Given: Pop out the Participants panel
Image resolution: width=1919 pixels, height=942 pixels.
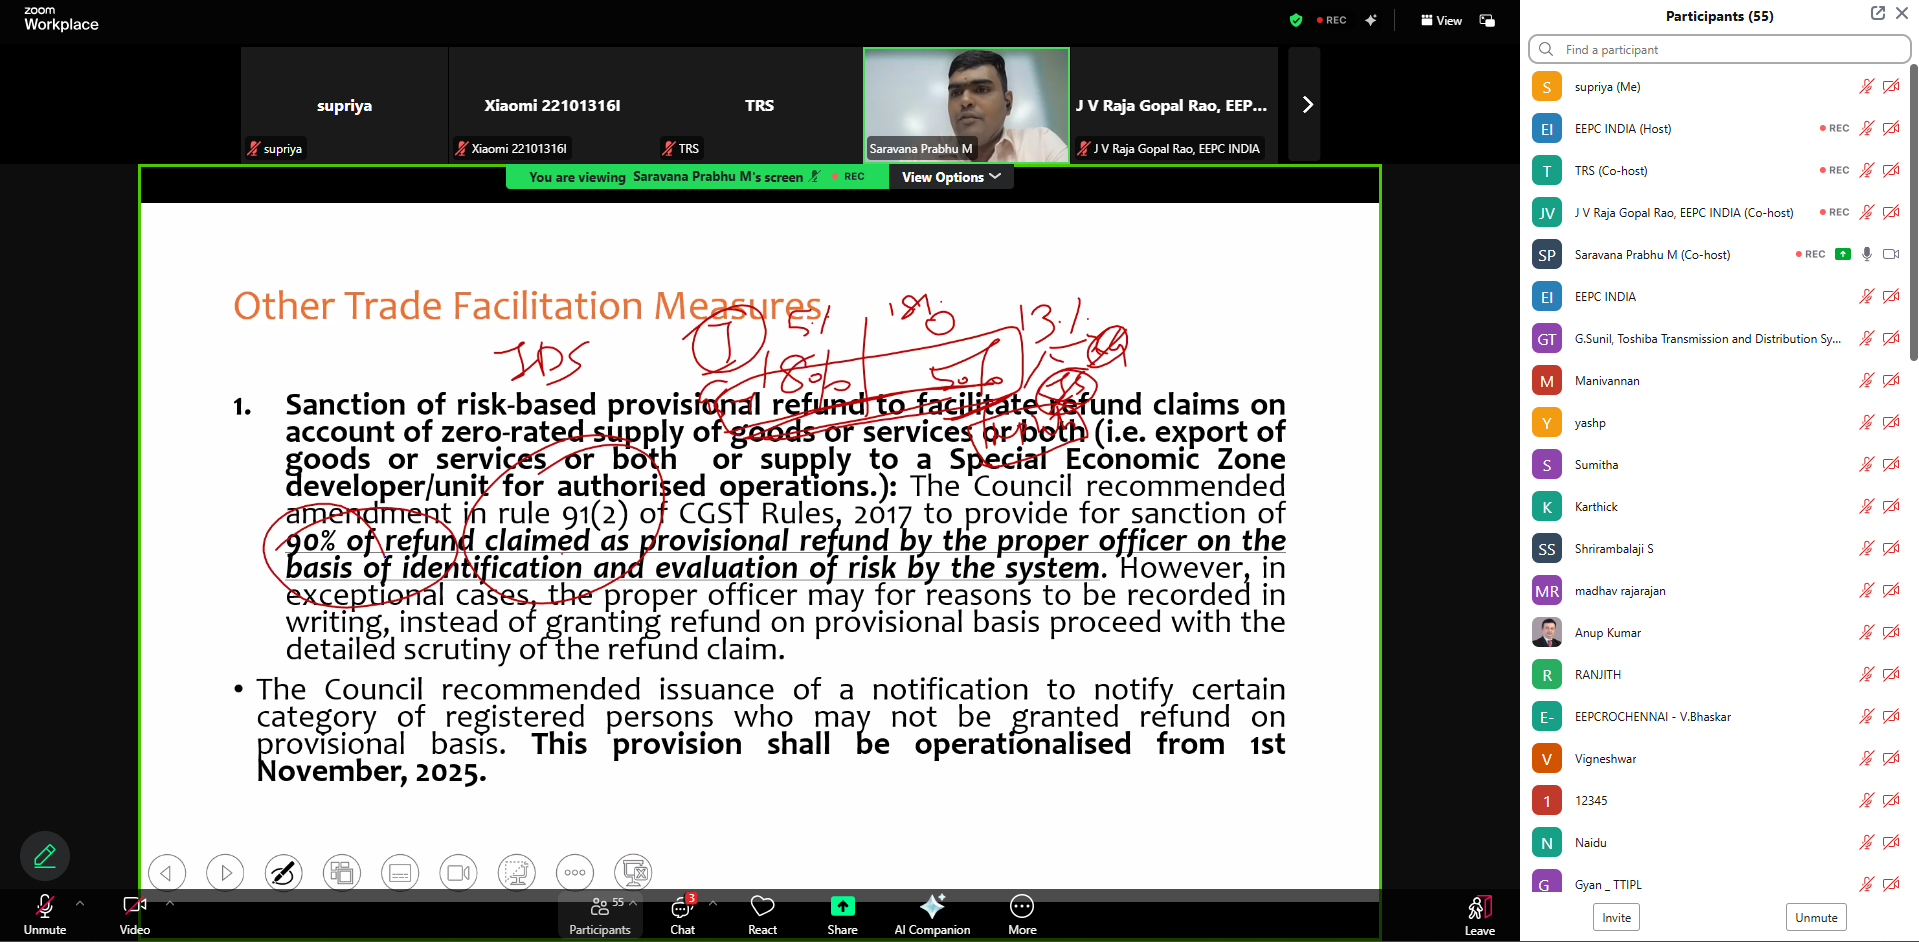Looking at the screenshot, I should (x=1877, y=14).
